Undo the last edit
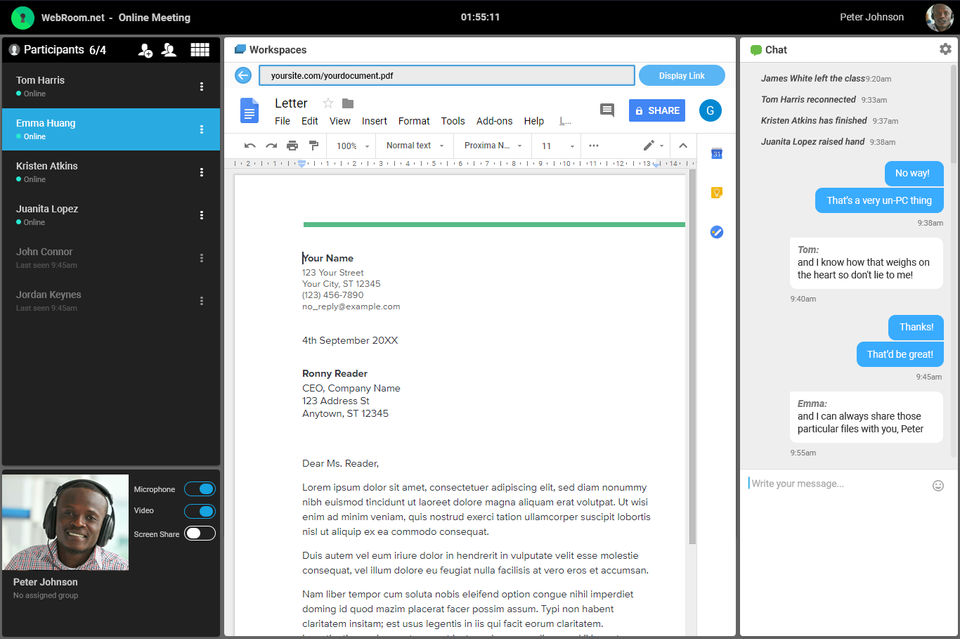Screen dimensions: 960x639 250,146
